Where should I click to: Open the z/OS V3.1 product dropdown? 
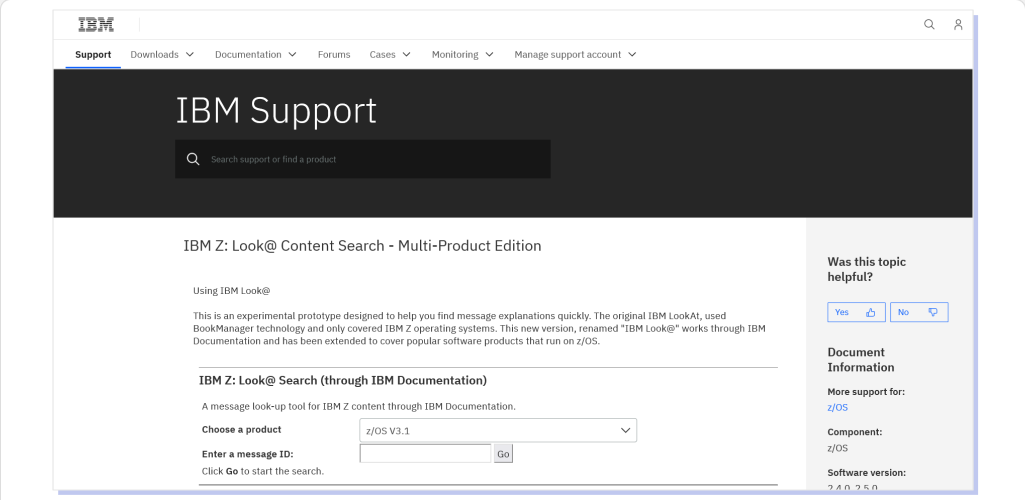498,430
